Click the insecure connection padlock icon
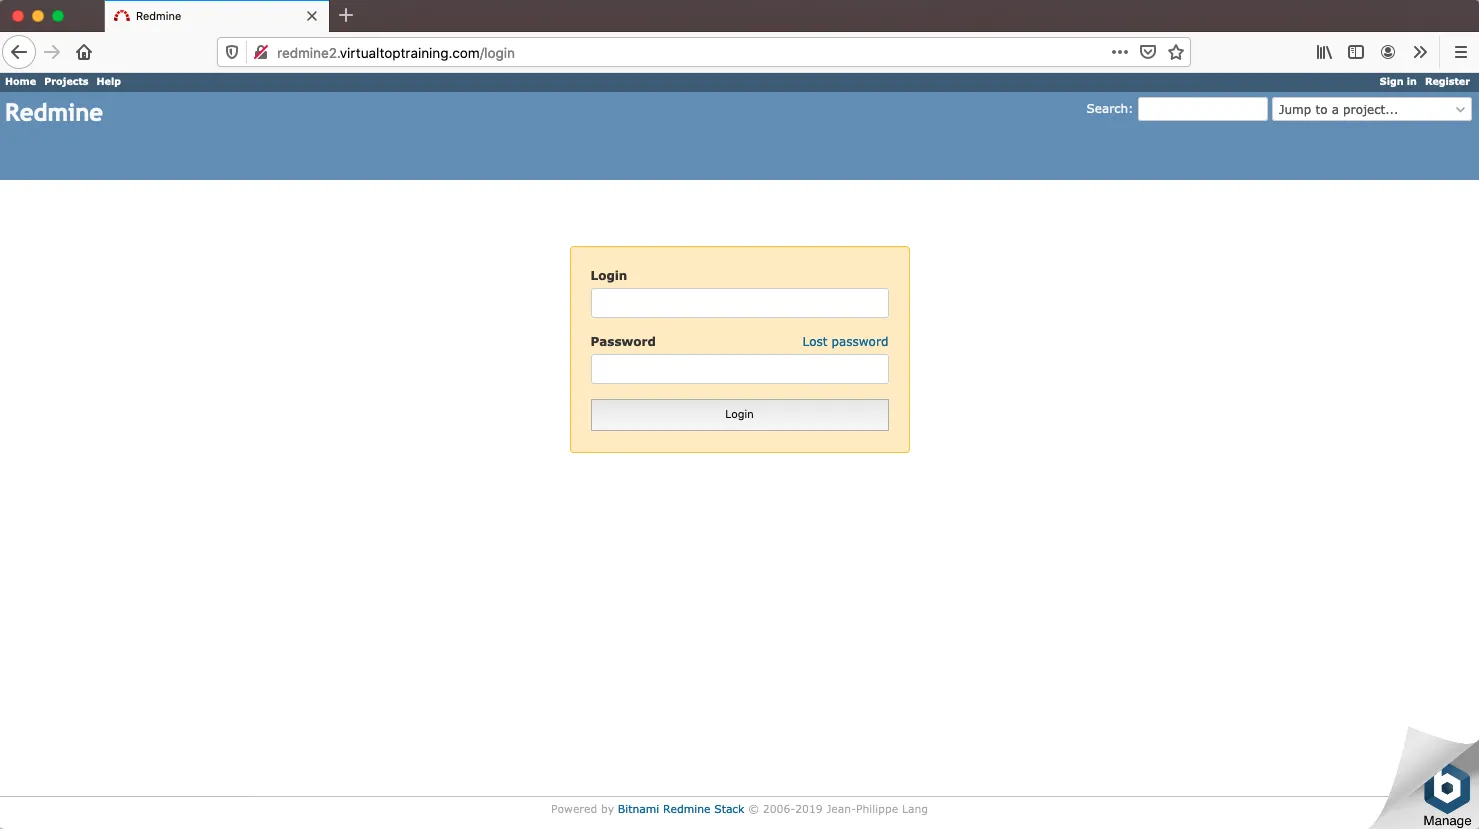 tap(260, 53)
